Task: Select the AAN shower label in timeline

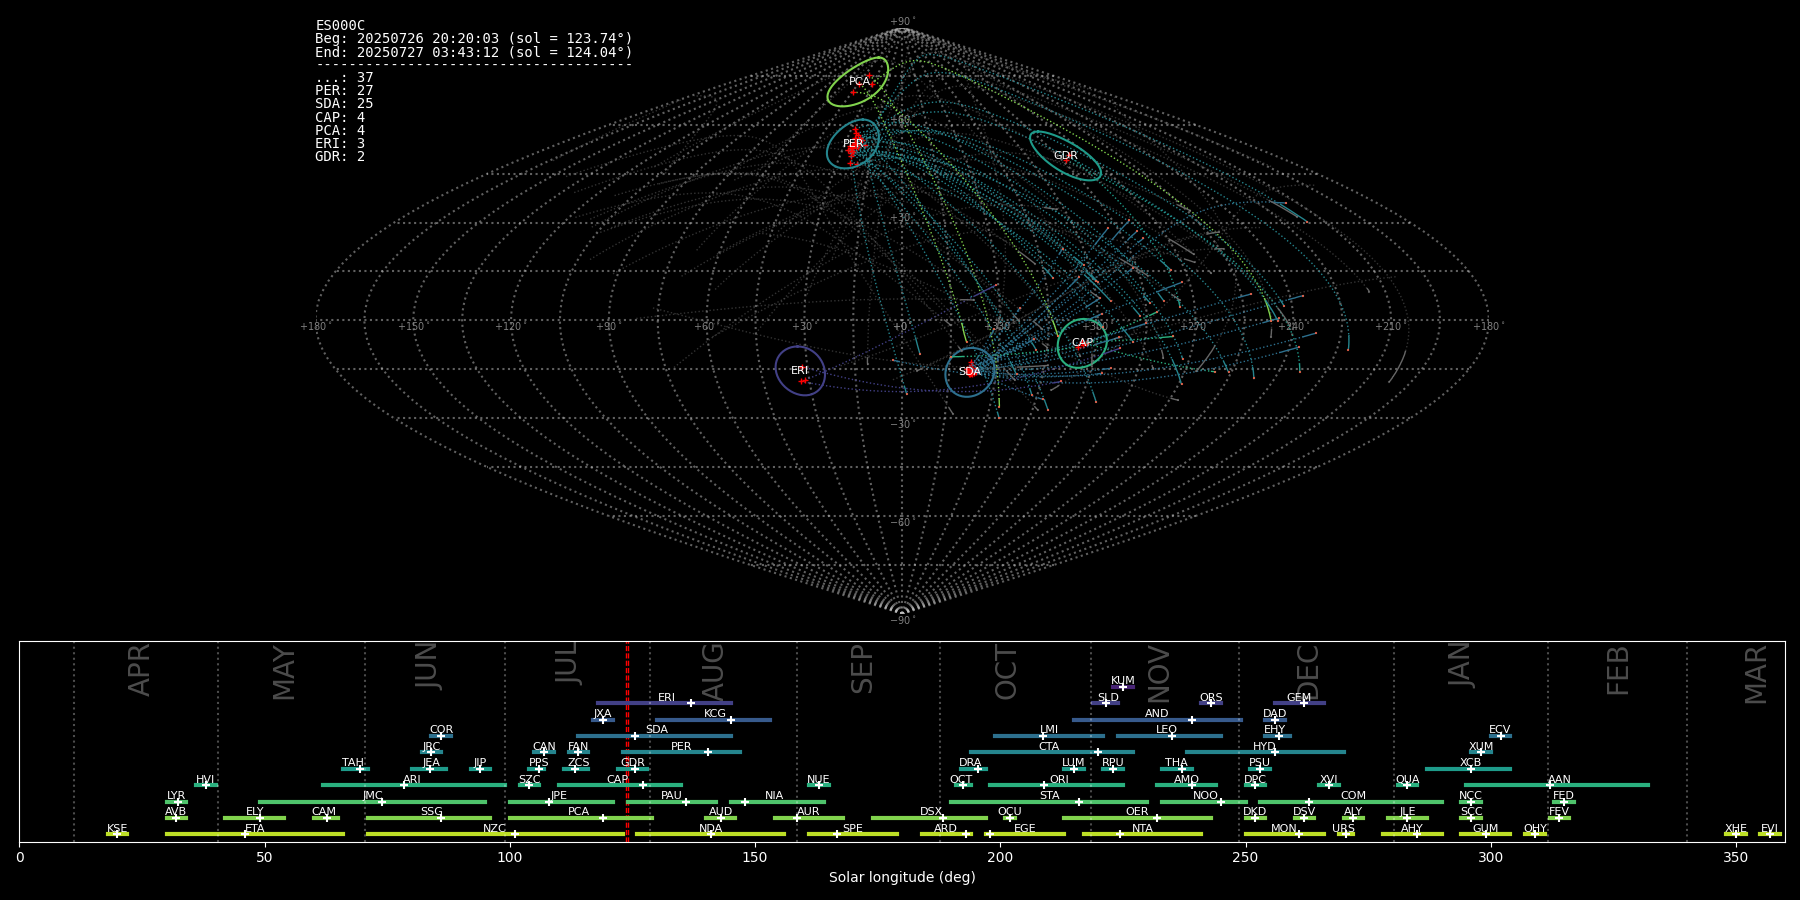Action: 1559,780
